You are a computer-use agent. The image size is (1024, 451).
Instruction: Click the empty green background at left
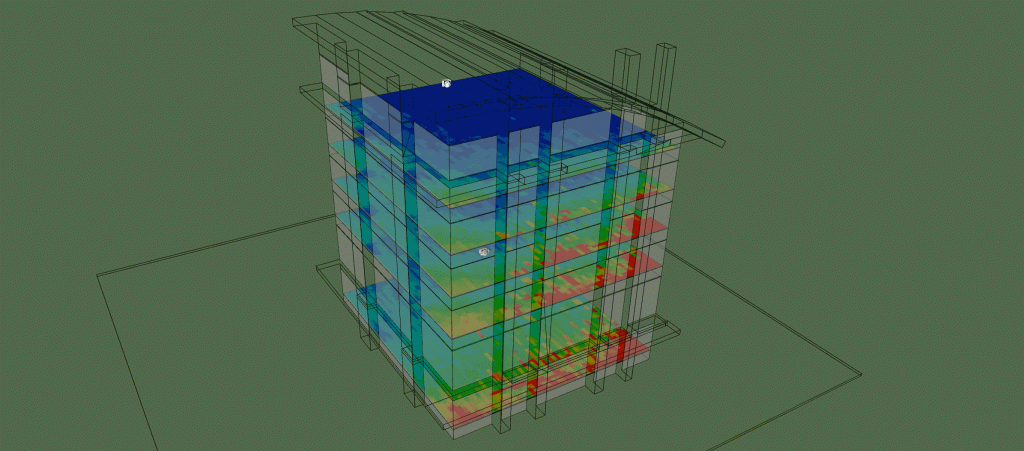pyautogui.click(x=150, y=150)
